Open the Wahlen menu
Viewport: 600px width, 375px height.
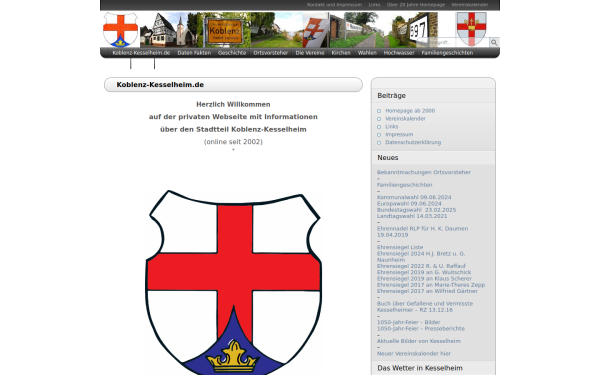tap(367, 53)
